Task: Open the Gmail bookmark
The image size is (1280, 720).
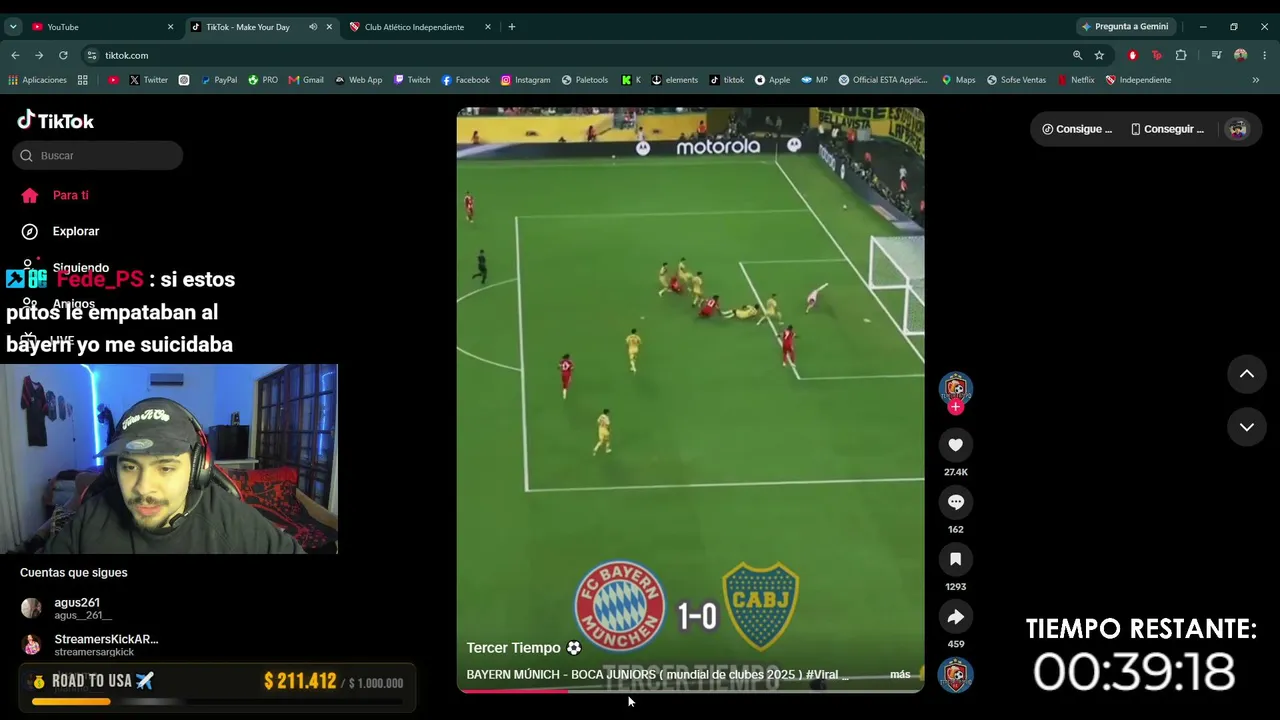Action: pos(306,80)
